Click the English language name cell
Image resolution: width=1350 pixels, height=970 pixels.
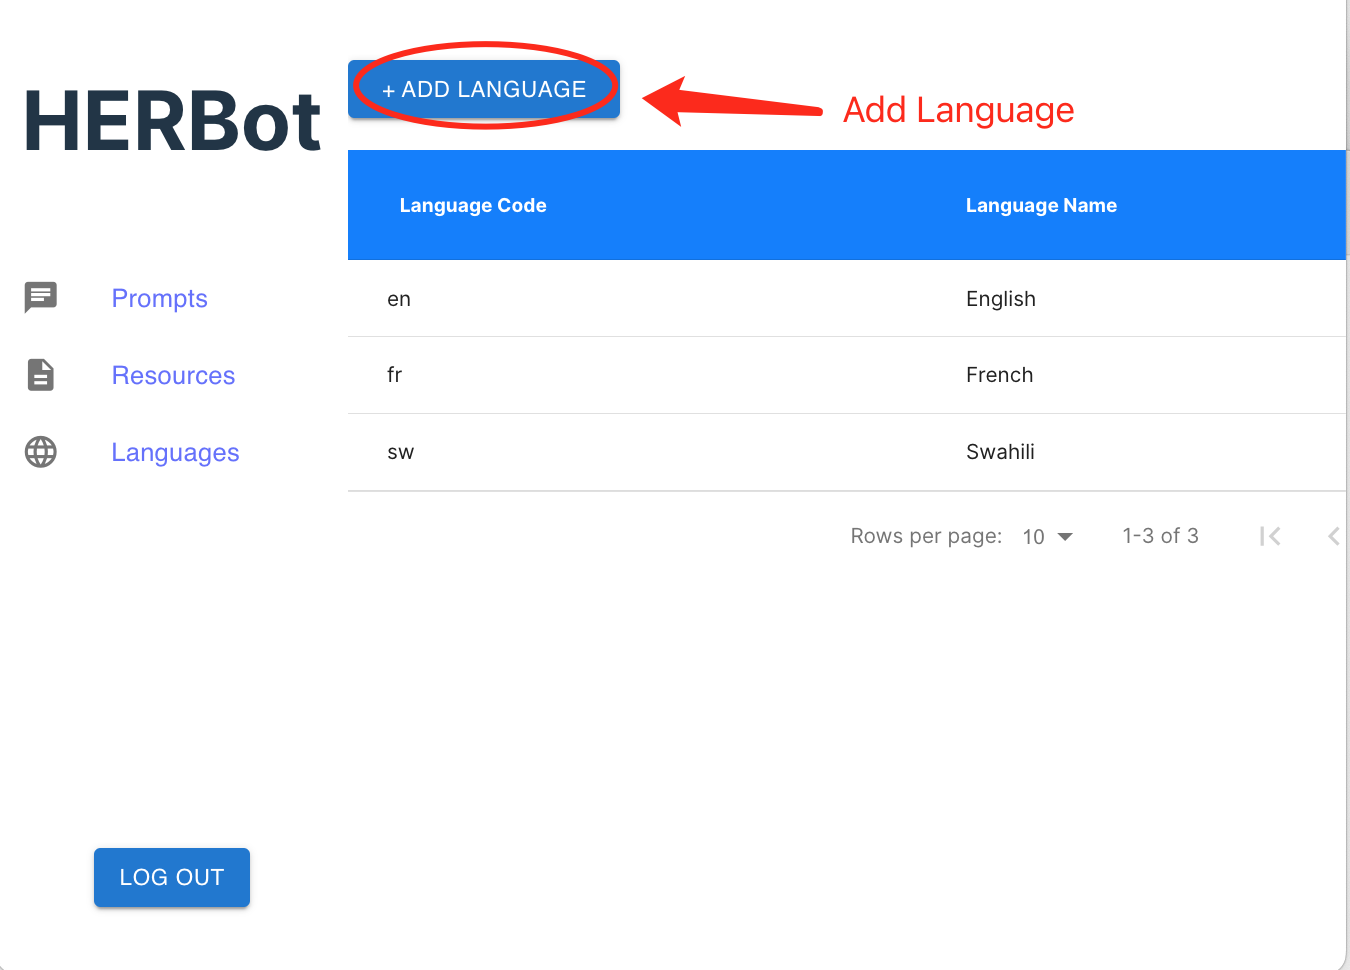point(1000,299)
